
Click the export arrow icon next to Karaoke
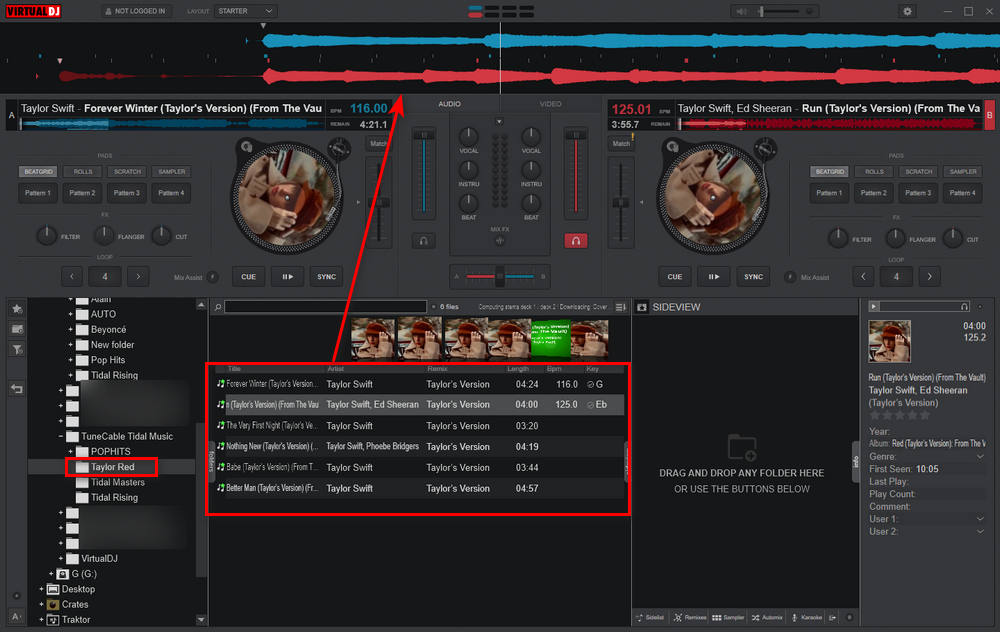(832, 617)
